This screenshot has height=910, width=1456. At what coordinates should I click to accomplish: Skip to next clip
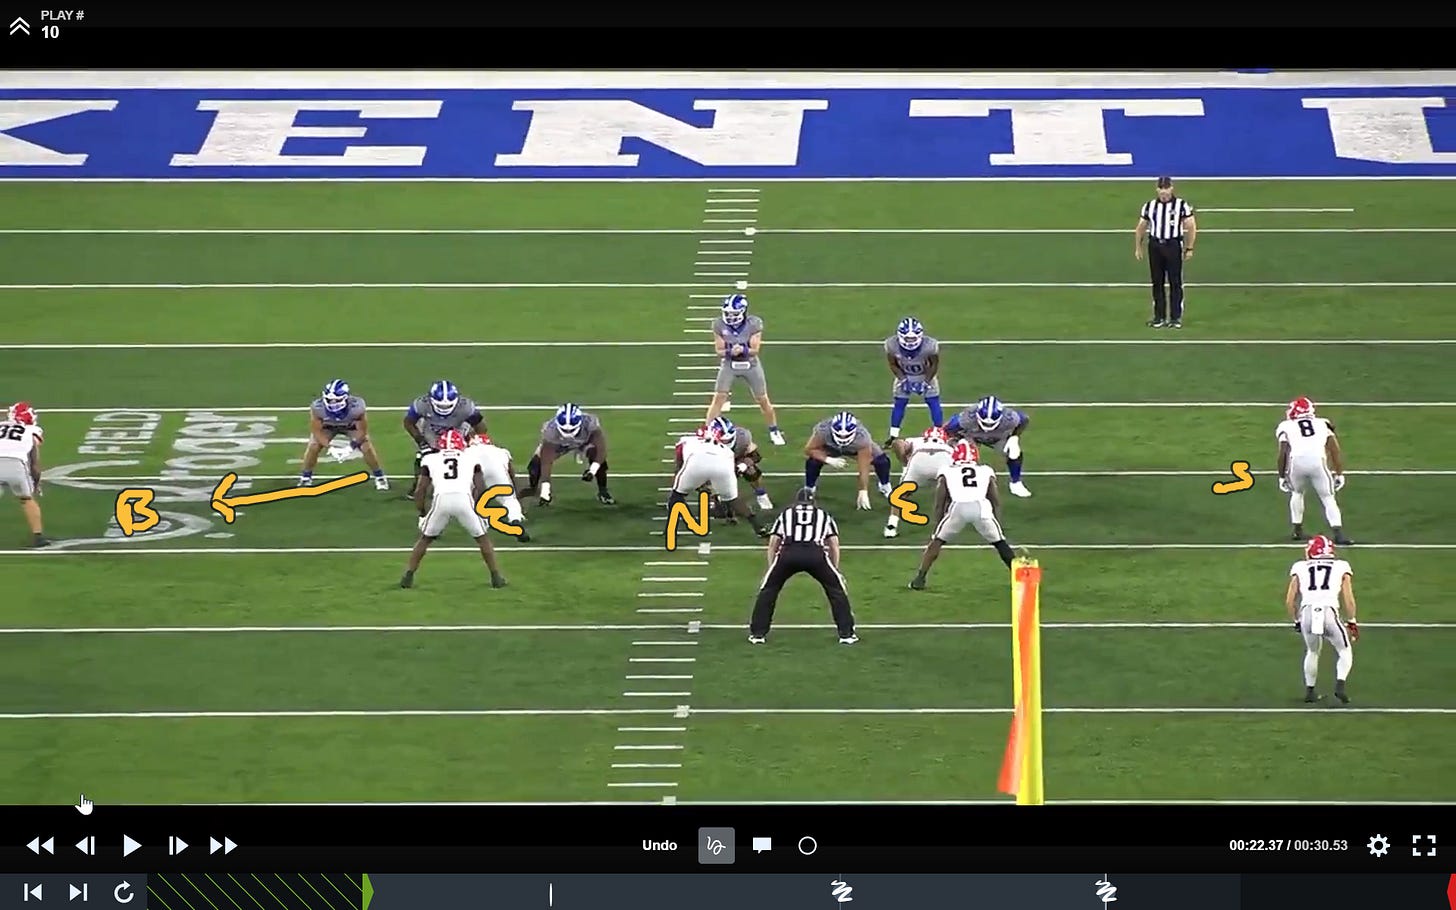click(x=78, y=892)
